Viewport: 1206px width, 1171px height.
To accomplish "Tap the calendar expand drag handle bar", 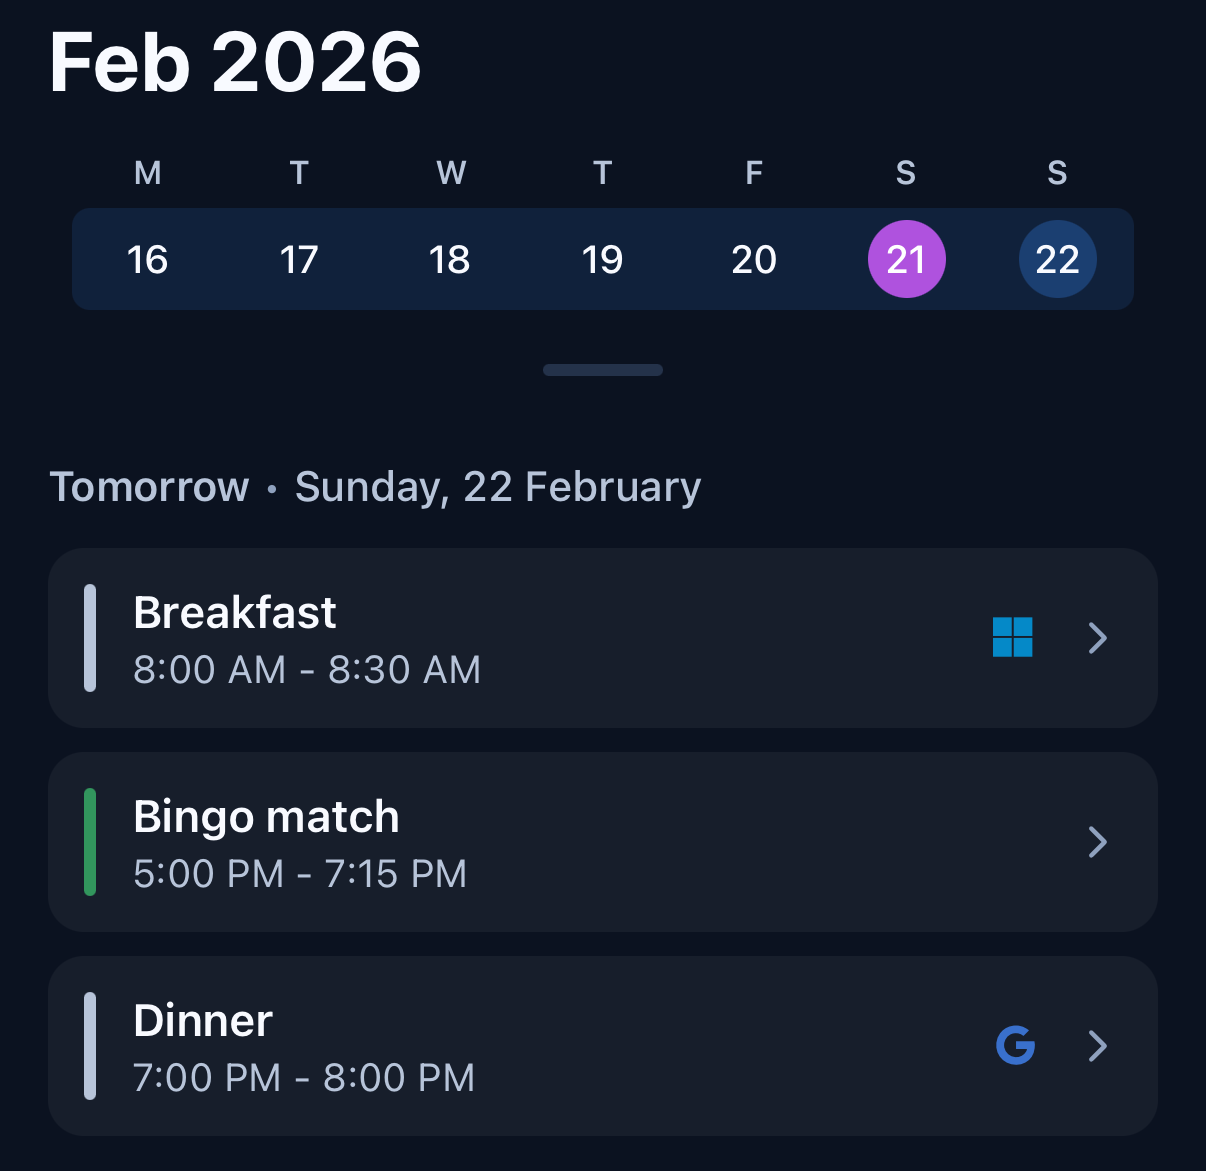I will [x=603, y=370].
